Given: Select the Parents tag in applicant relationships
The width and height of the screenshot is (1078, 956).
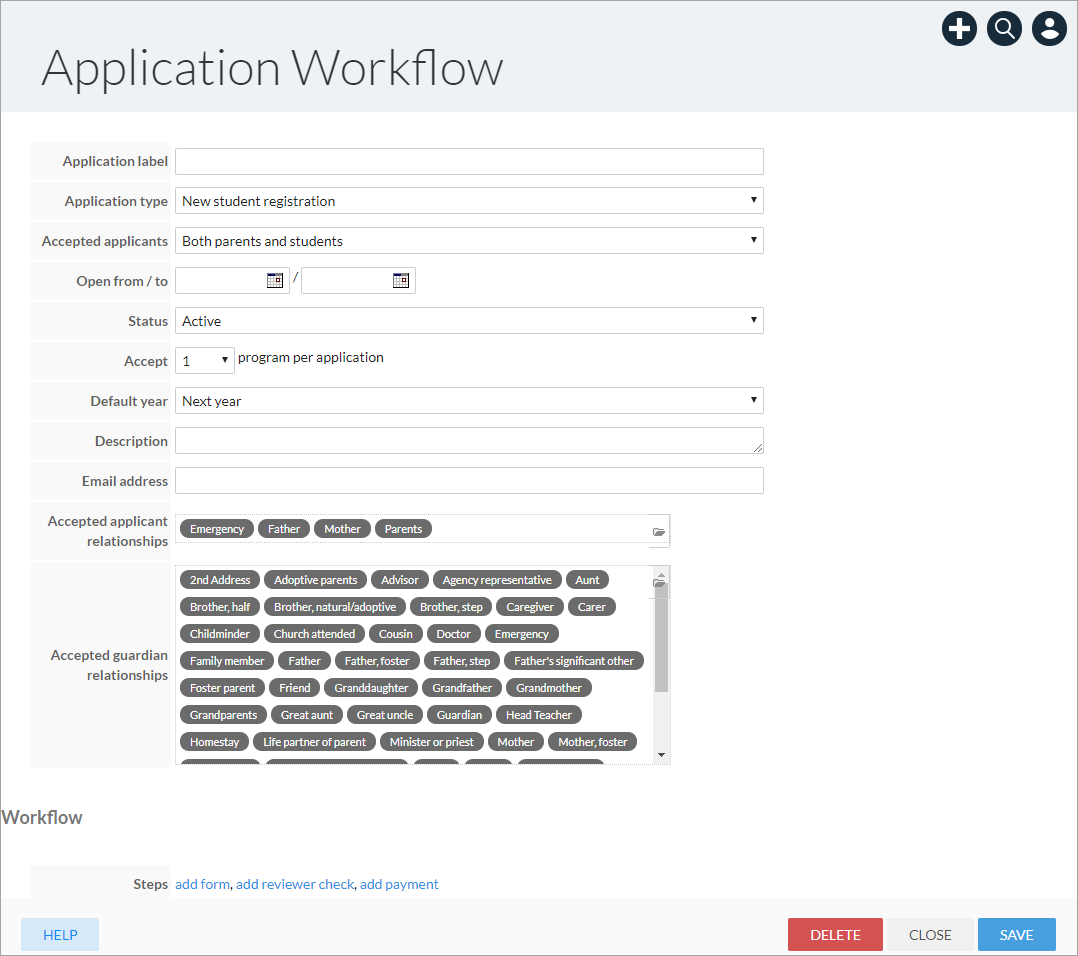Looking at the screenshot, I should [x=403, y=529].
